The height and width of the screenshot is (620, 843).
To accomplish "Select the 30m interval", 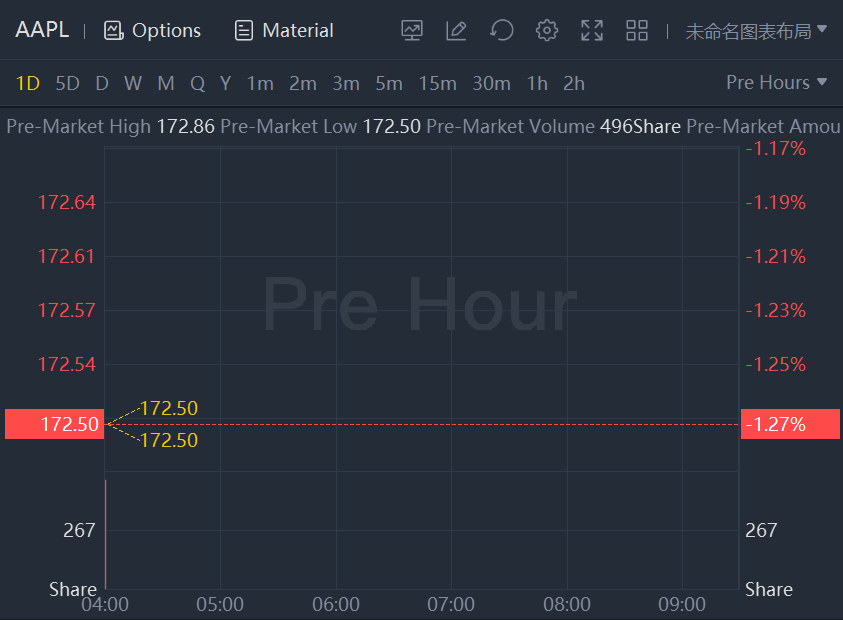I will [491, 84].
